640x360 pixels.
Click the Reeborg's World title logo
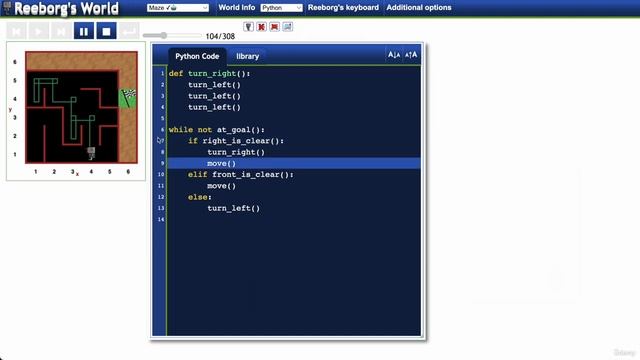pyautogui.click(x=66, y=9)
